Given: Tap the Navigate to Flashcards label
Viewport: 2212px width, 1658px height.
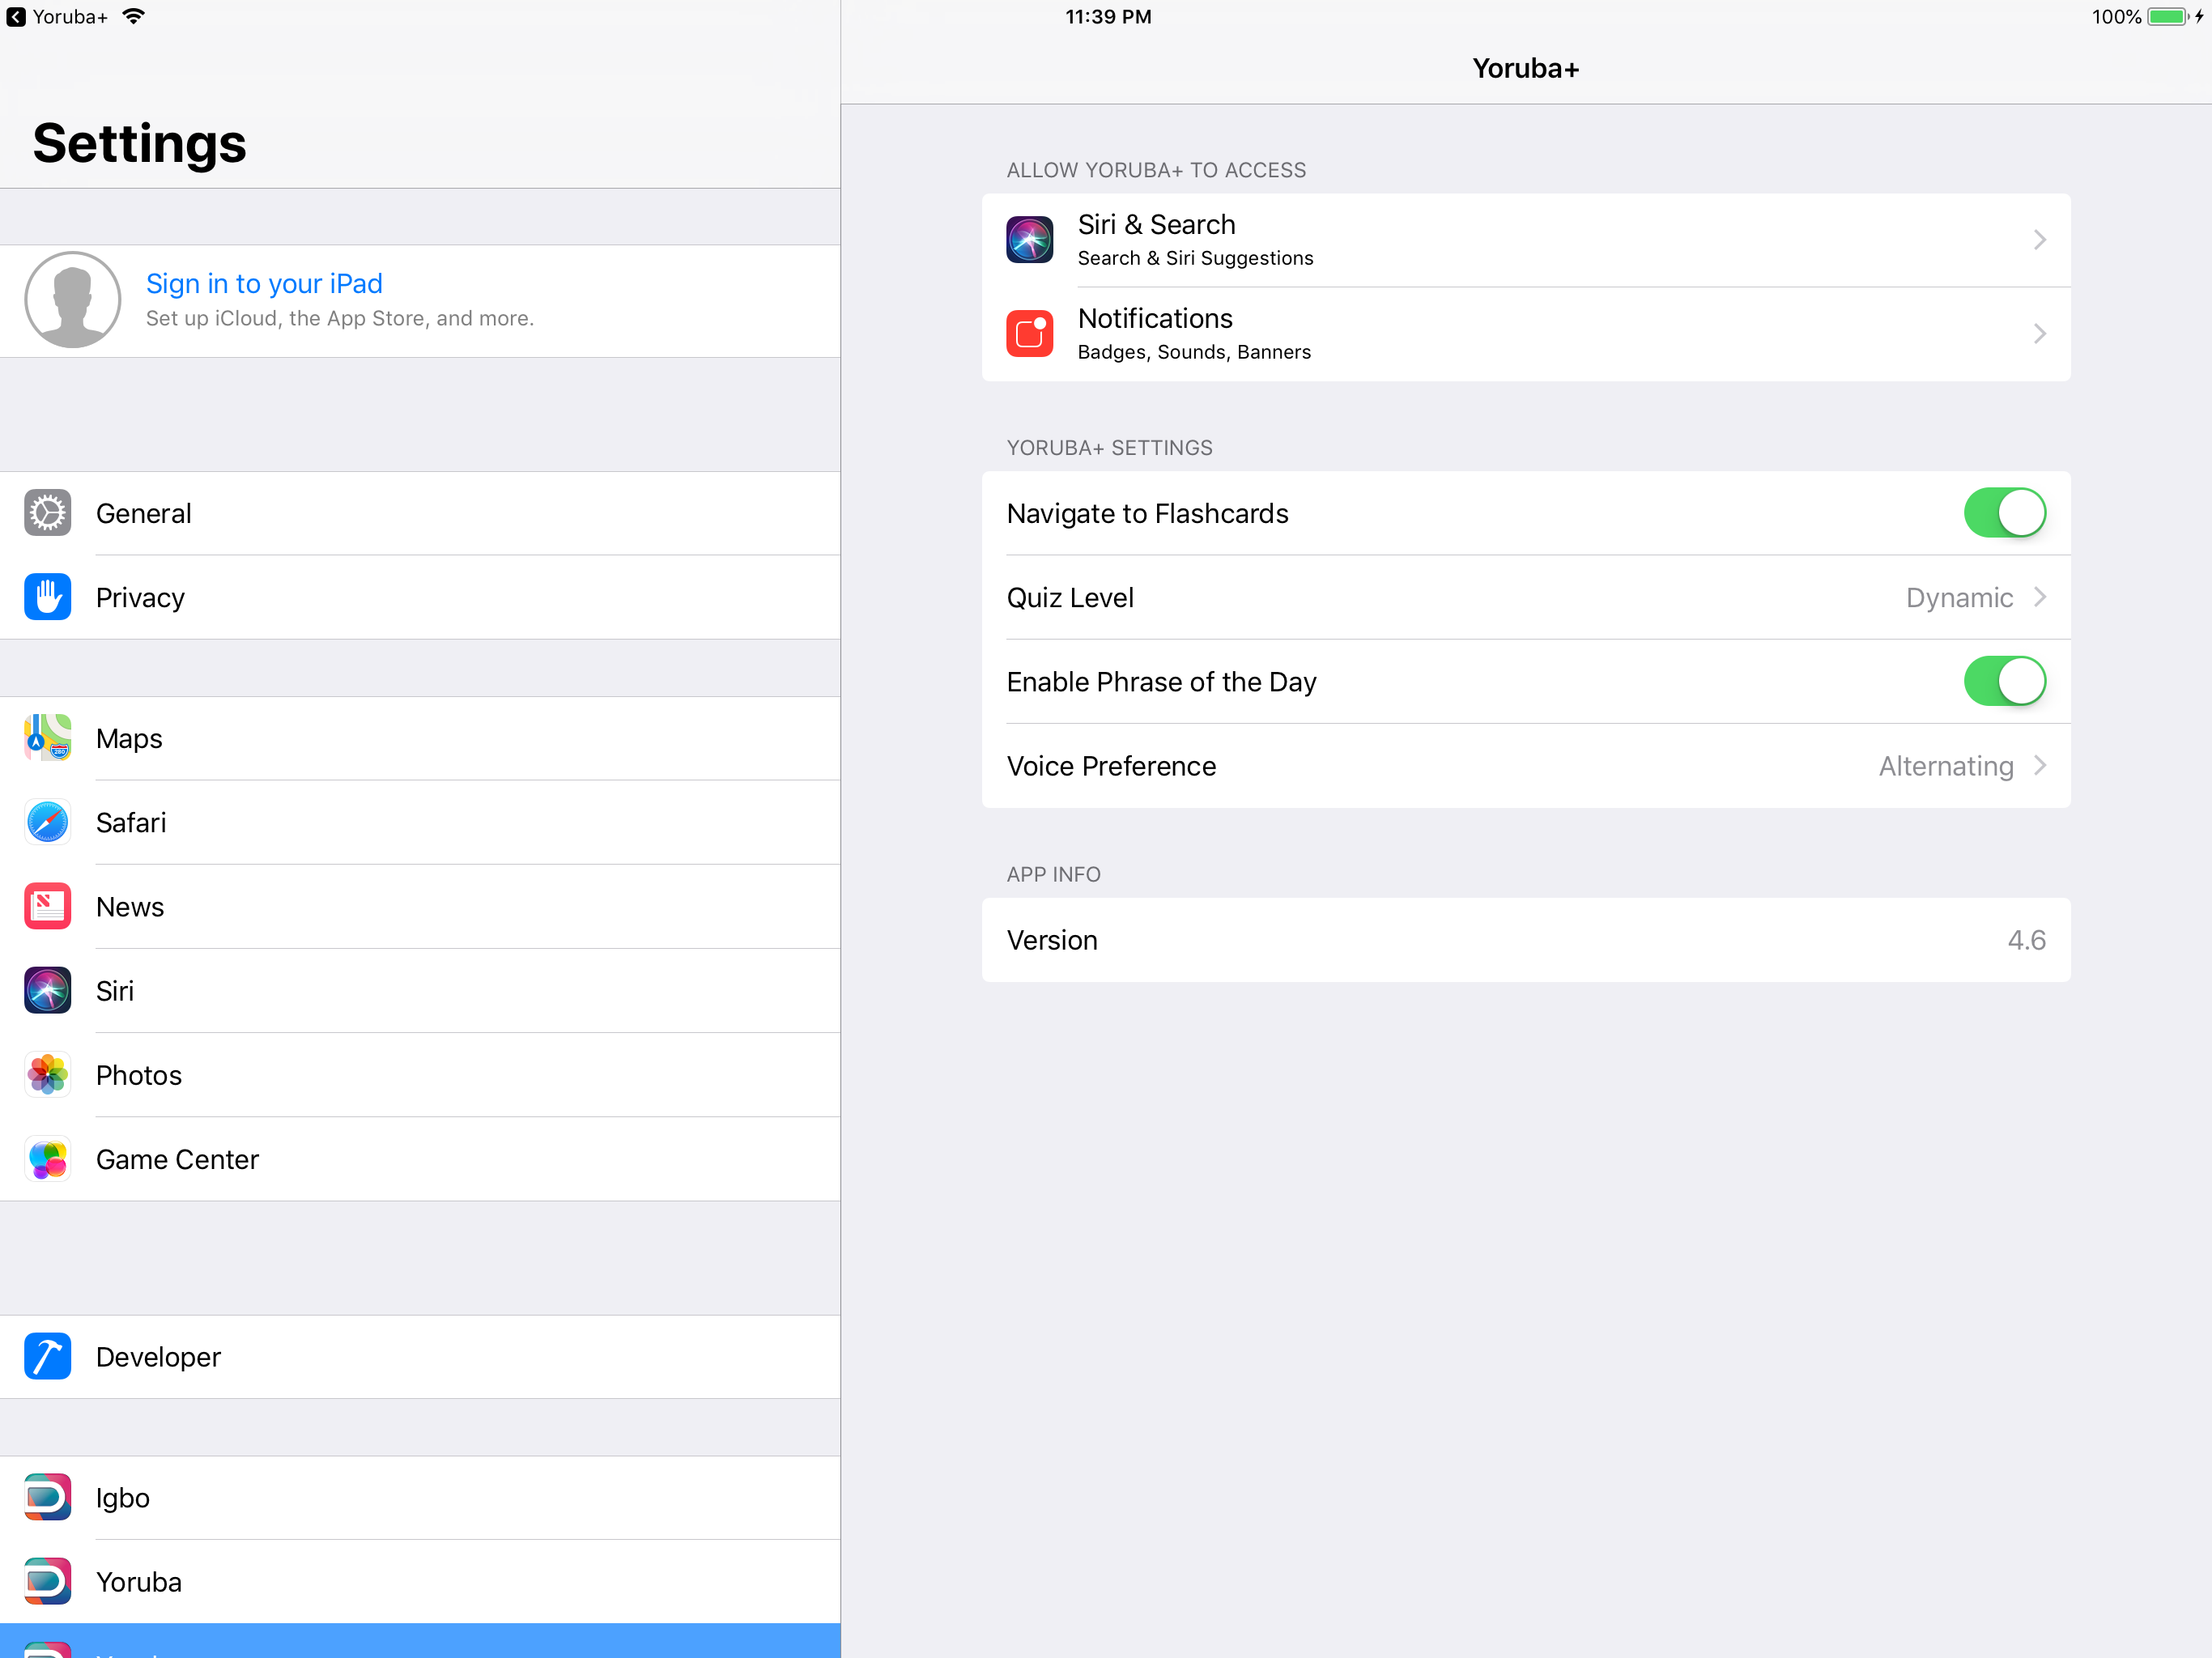Looking at the screenshot, I should pyautogui.click(x=1147, y=513).
